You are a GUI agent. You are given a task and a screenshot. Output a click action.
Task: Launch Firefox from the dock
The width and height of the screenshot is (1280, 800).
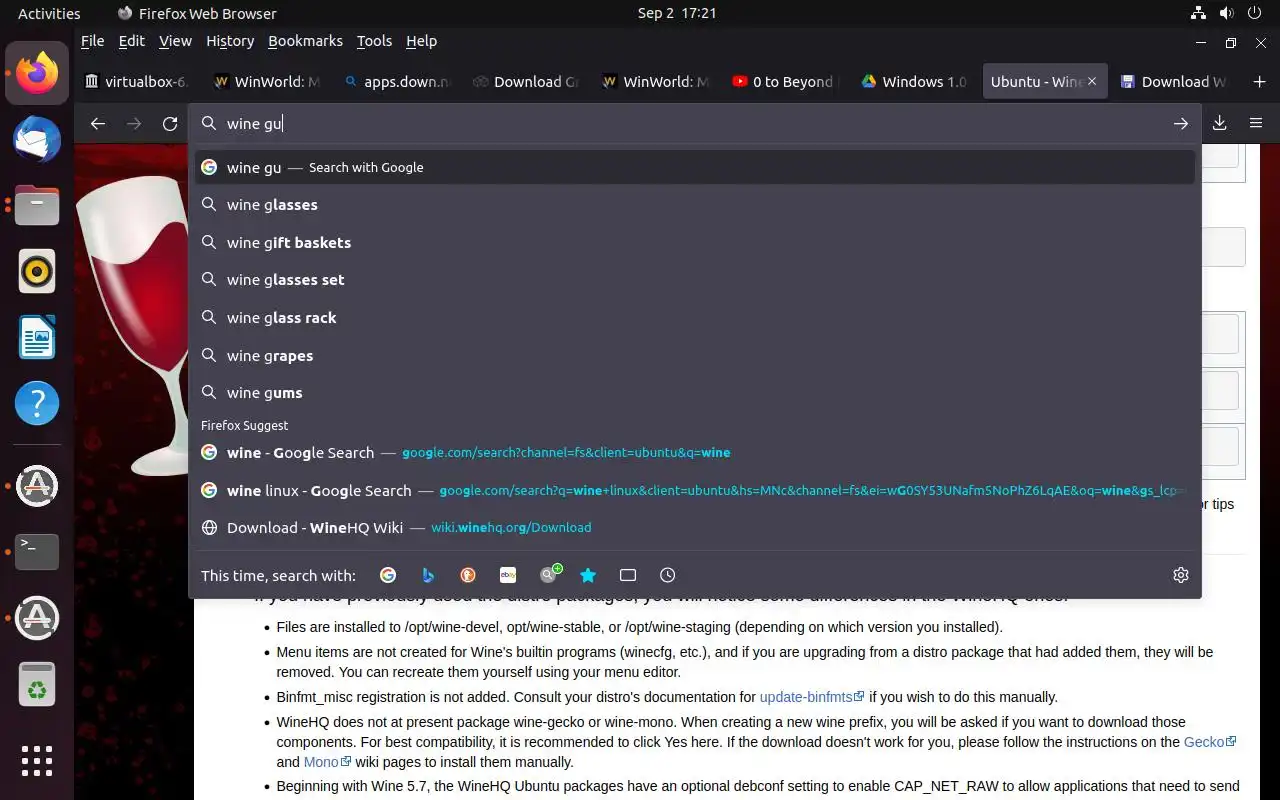(x=37, y=74)
